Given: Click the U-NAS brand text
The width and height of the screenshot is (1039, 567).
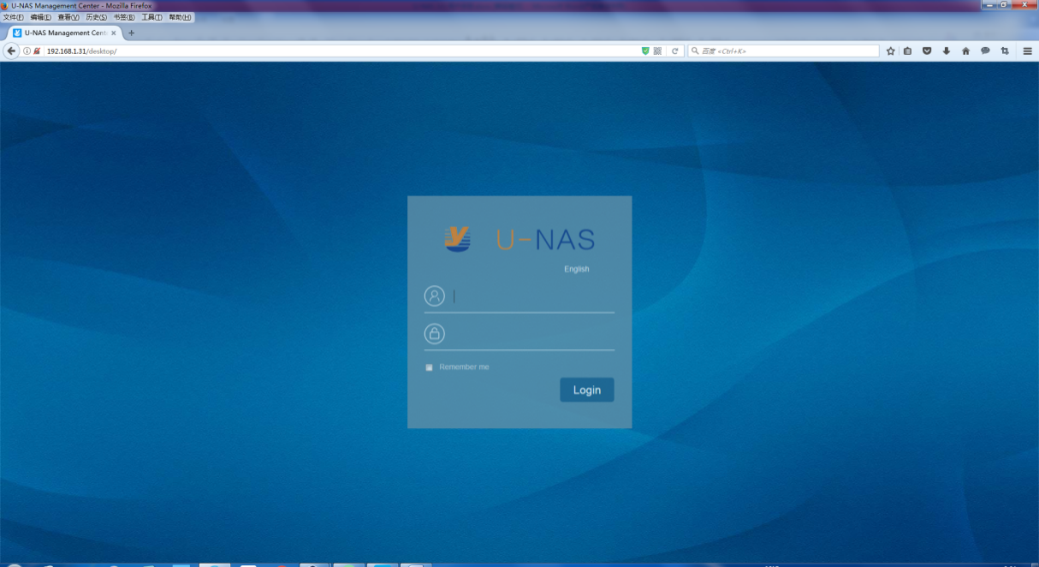Looking at the screenshot, I should 545,240.
